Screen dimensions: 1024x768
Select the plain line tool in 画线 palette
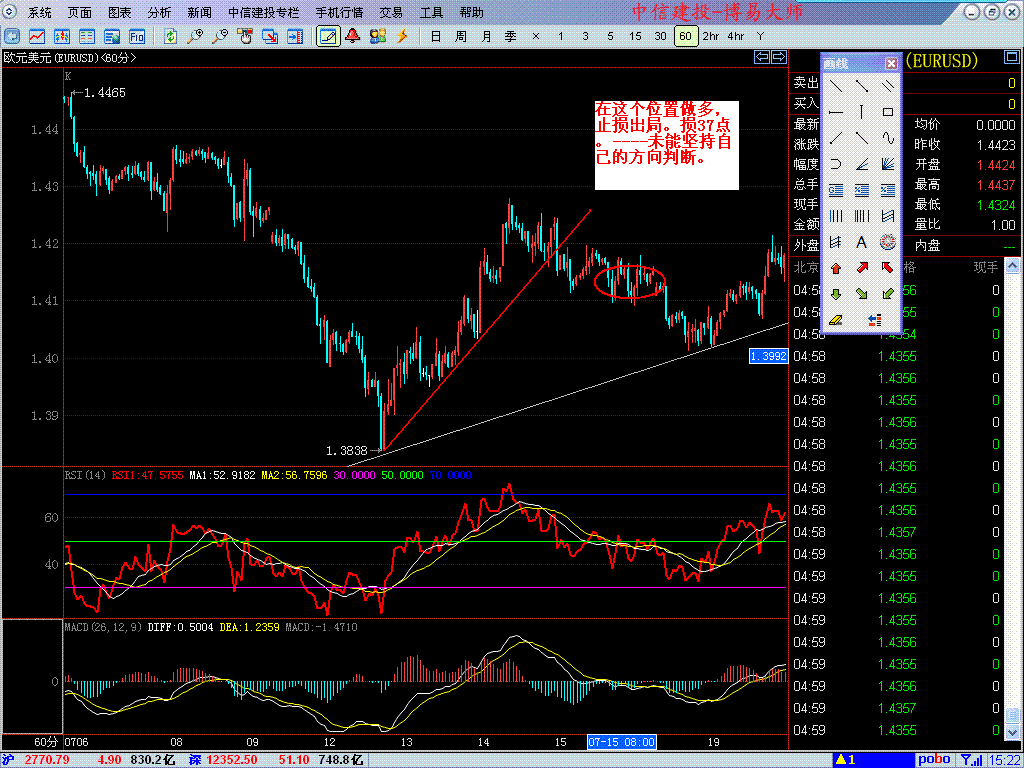pos(835,86)
